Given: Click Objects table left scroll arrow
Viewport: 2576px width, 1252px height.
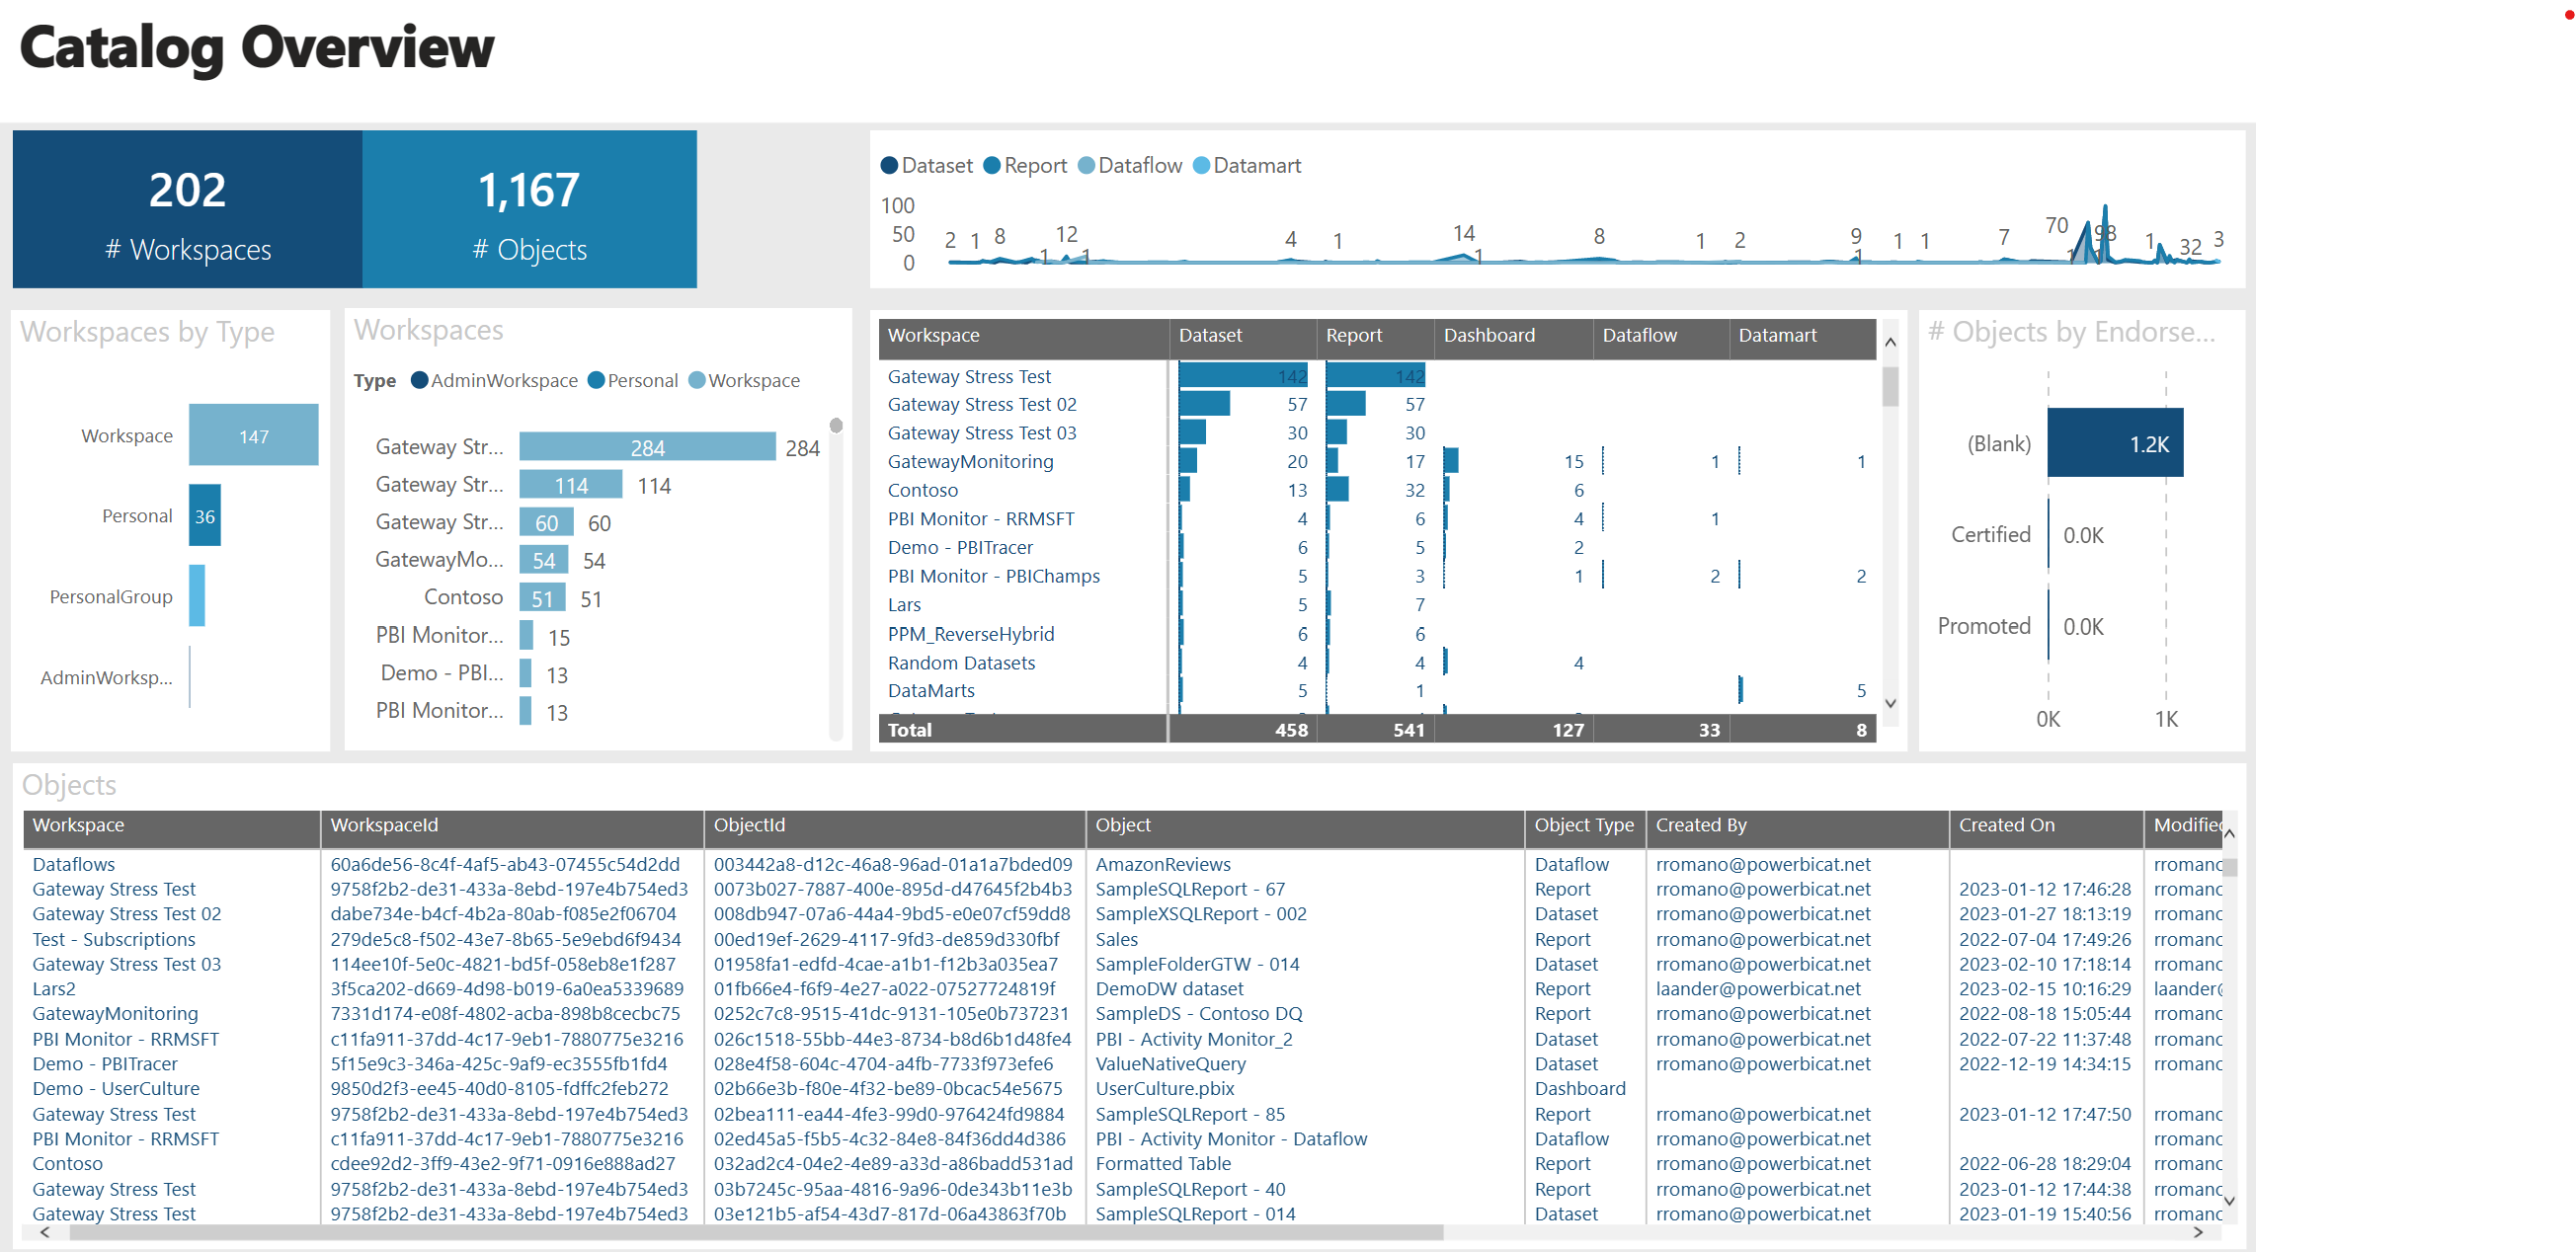Looking at the screenshot, I should click(45, 1232).
